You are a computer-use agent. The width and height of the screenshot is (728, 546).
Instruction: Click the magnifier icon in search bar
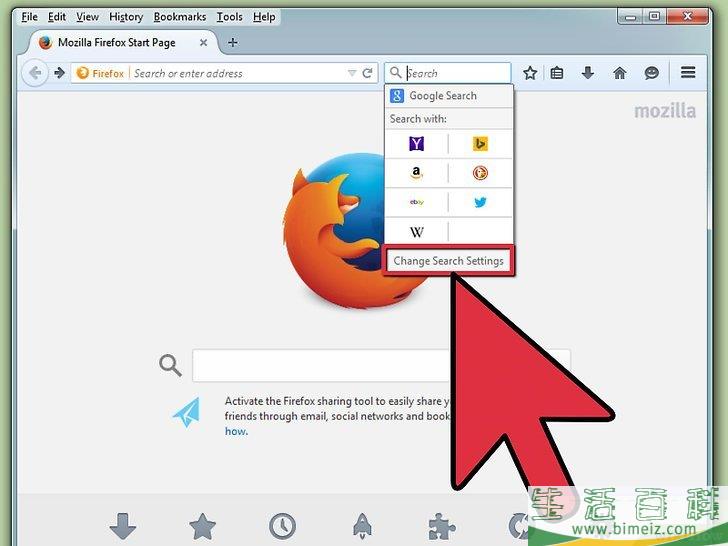(x=395, y=73)
